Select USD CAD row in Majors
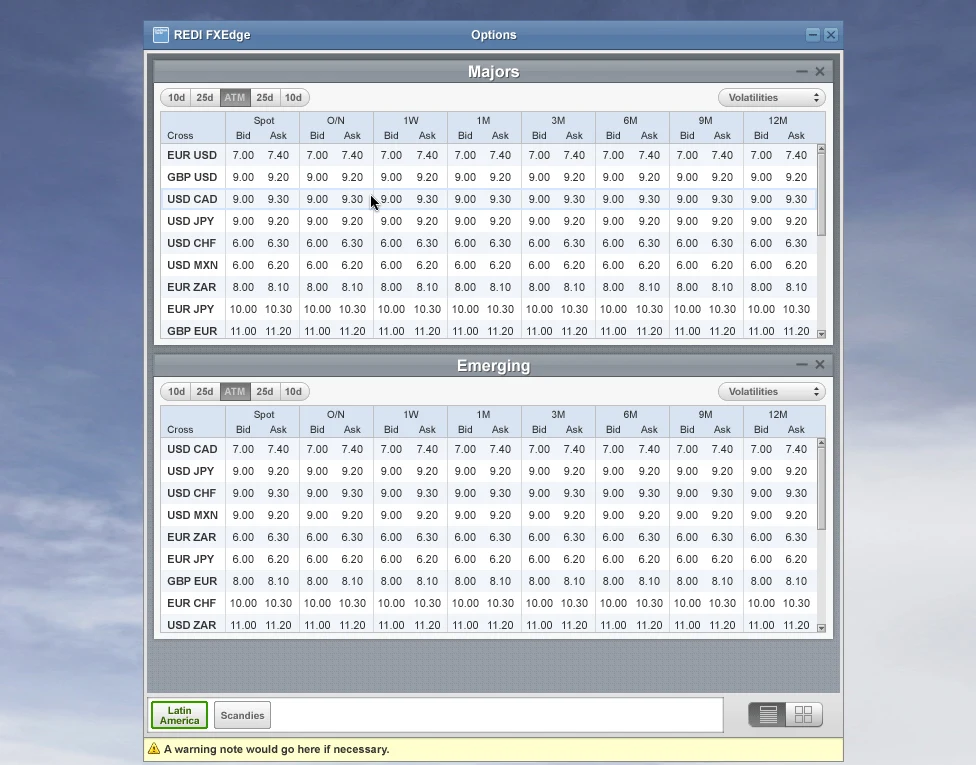976x765 pixels. [489, 199]
